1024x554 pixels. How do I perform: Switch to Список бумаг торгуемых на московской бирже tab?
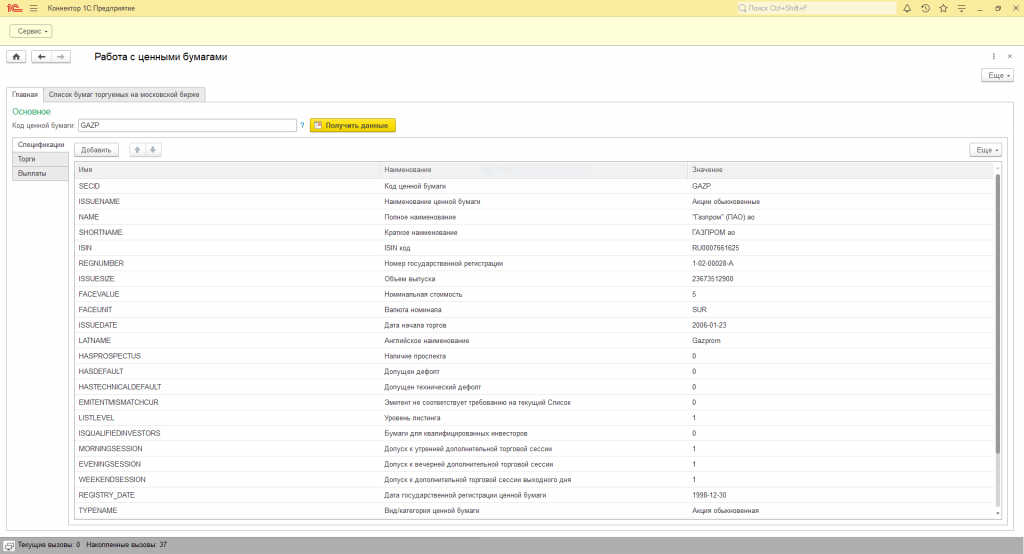tap(124, 95)
